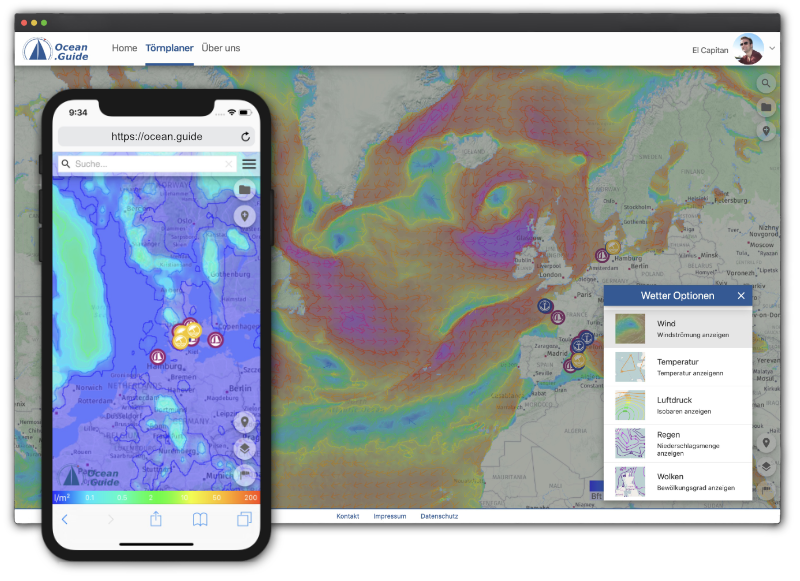Open bookmarks in the phone browser
Viewport: 800px width, 581px height.
(200, 519)
